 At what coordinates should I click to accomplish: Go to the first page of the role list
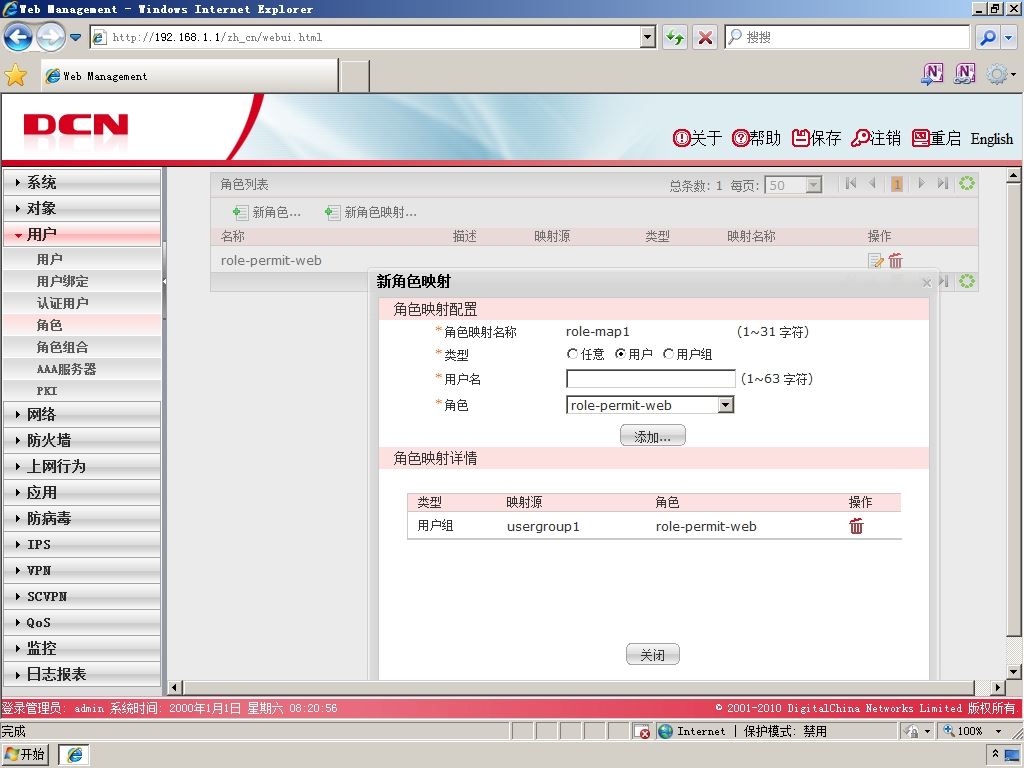[850, 184]
